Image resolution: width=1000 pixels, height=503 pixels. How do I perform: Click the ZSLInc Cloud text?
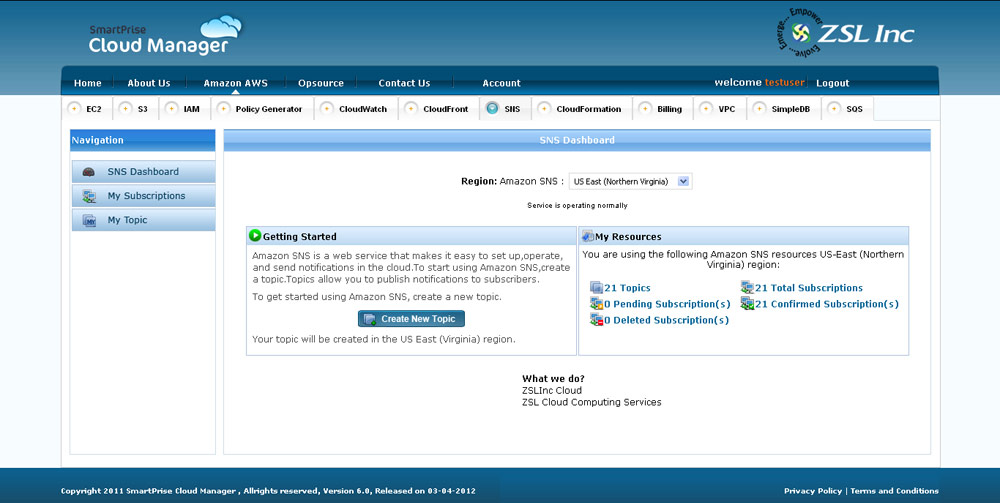click(x=552, y=390)
